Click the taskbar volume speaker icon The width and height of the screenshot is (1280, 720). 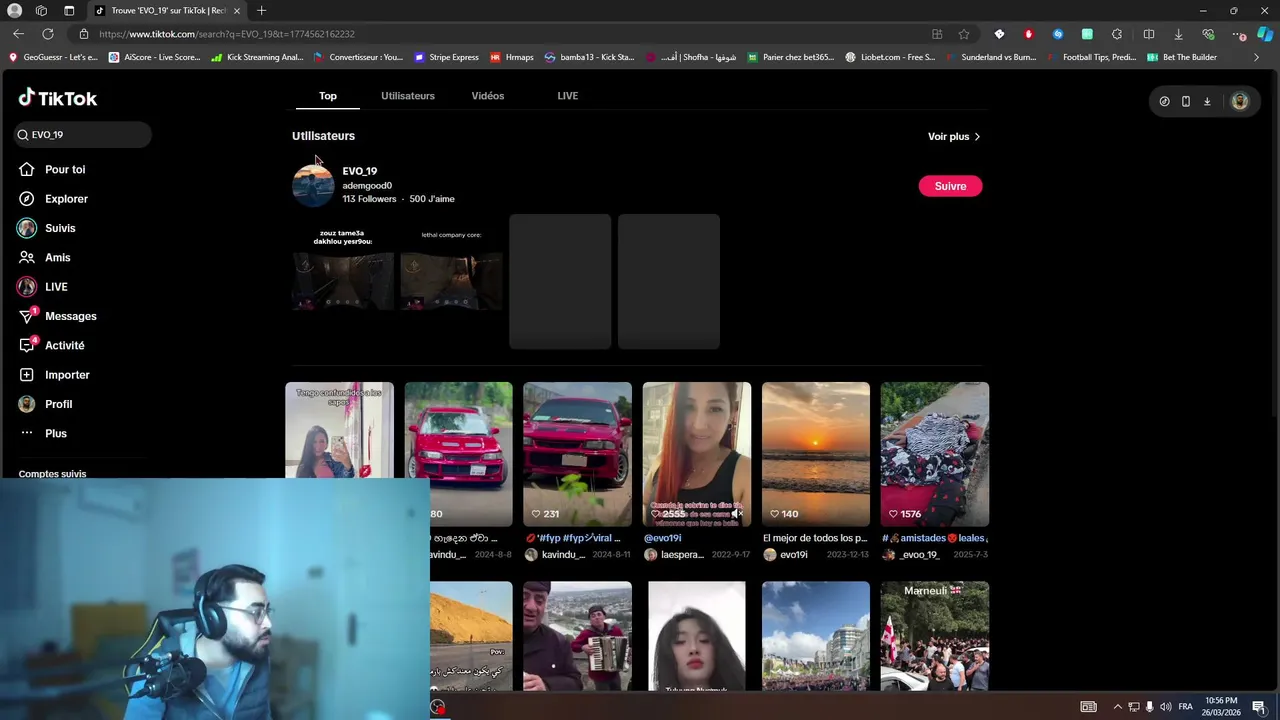1166,707
